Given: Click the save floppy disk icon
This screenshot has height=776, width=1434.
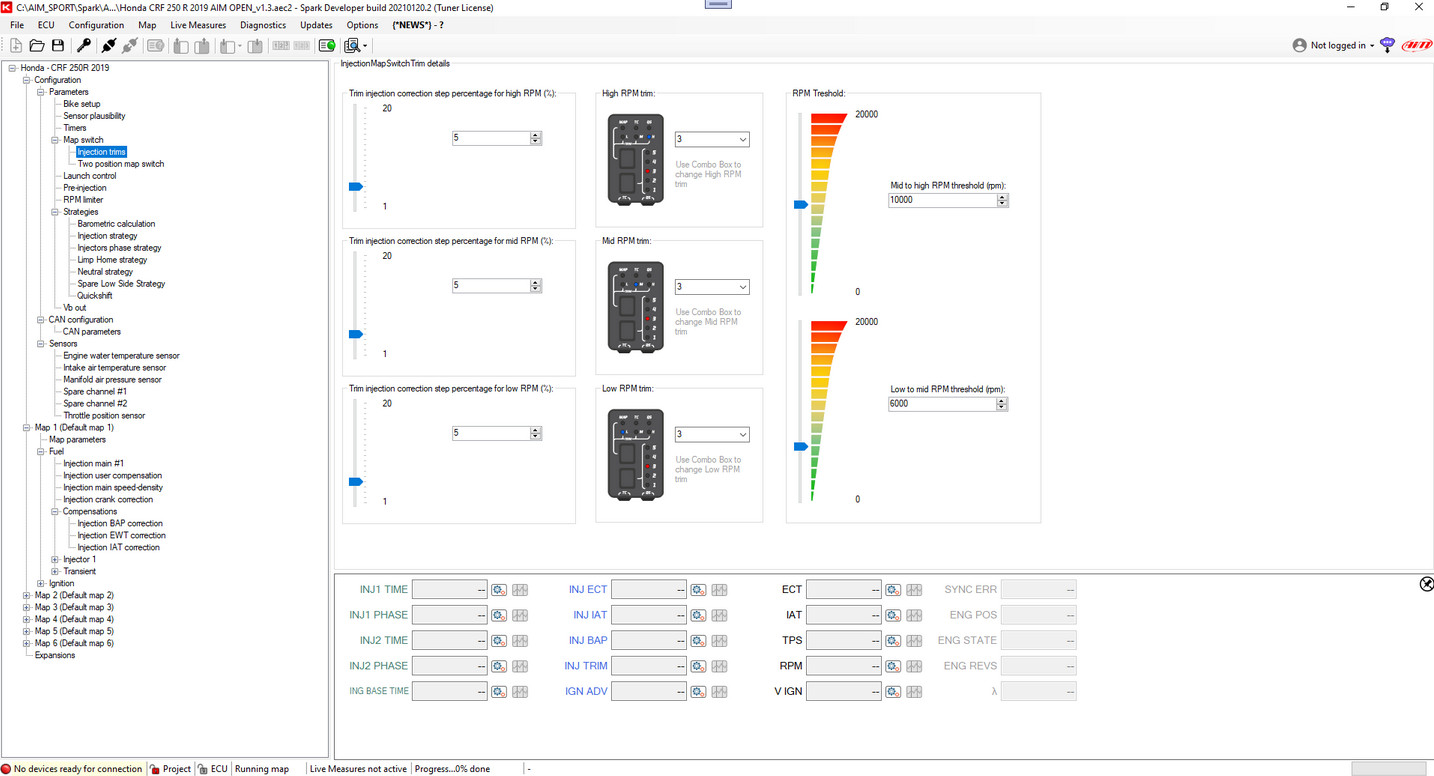Looking at the screenshot, I should (x=58, y=45).
